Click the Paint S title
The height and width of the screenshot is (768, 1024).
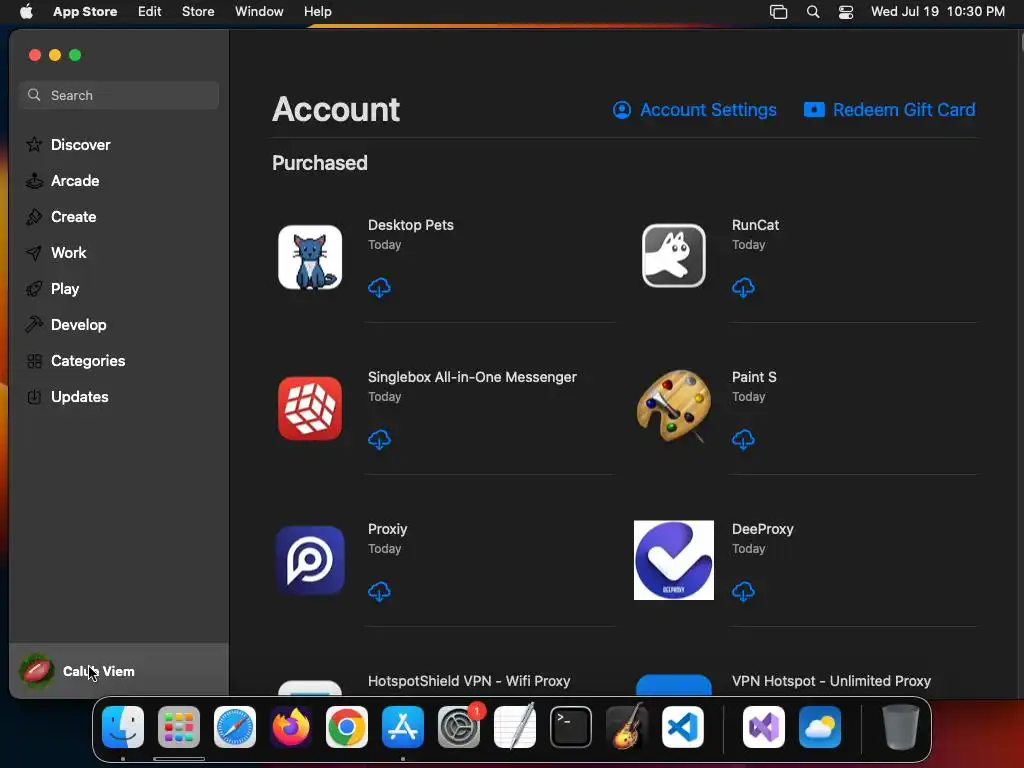pos(754,377)
